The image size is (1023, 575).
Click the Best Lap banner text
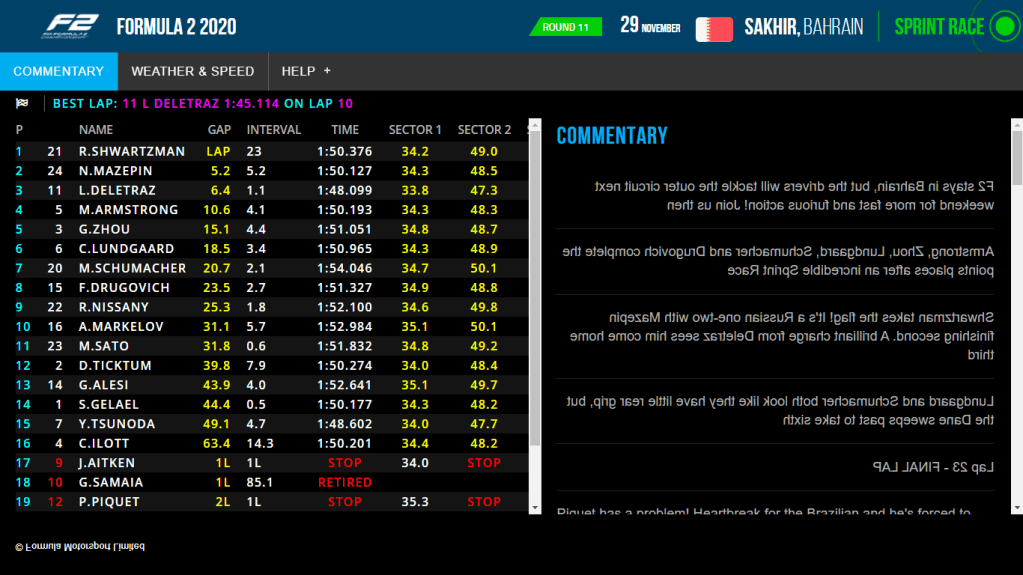coord(203,103)
